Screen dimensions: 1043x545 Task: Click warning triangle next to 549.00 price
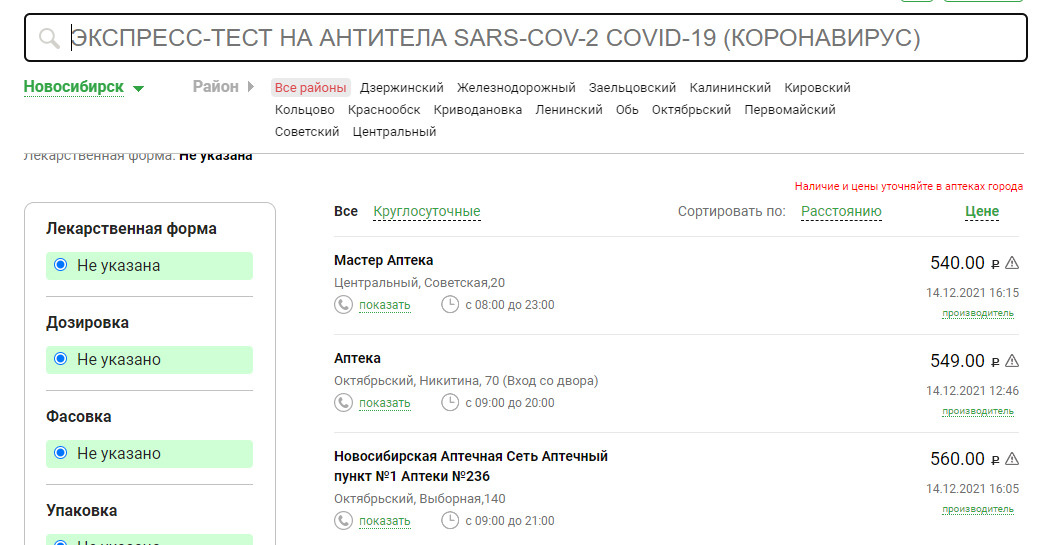(x=1012, y=361)
